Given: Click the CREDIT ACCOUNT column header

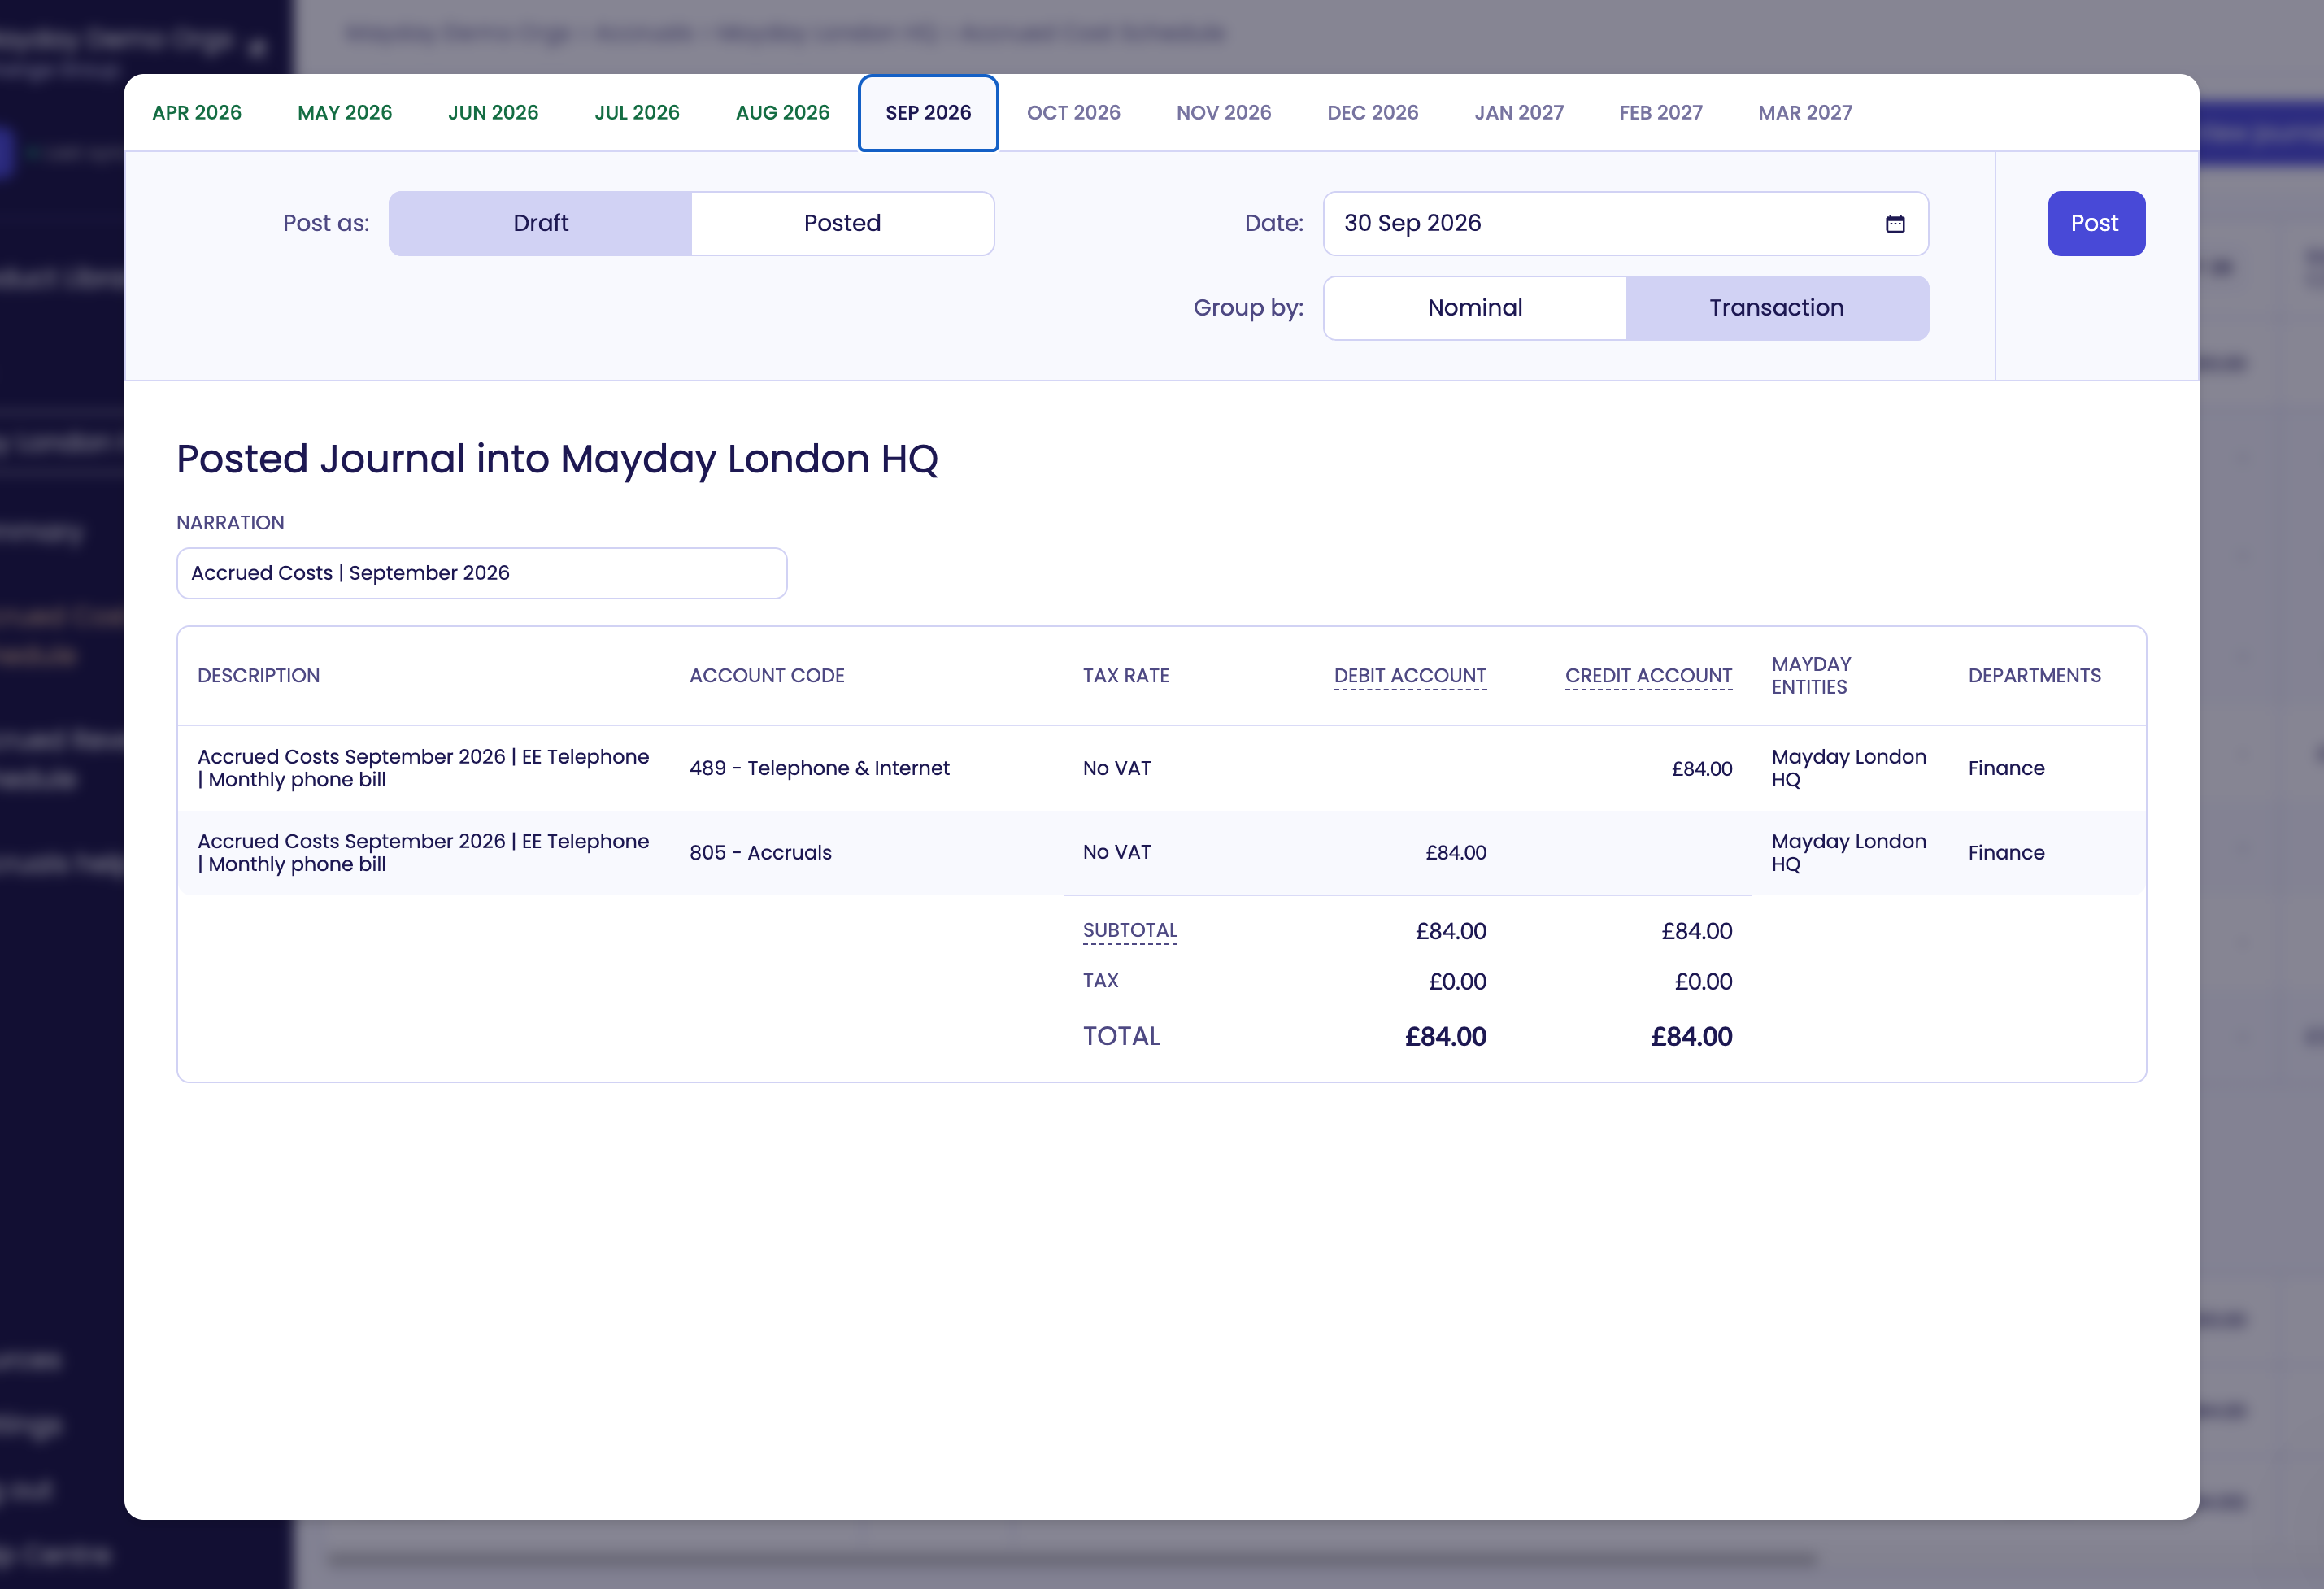Looking at the screenshot, I should (x=1648, y=676).
